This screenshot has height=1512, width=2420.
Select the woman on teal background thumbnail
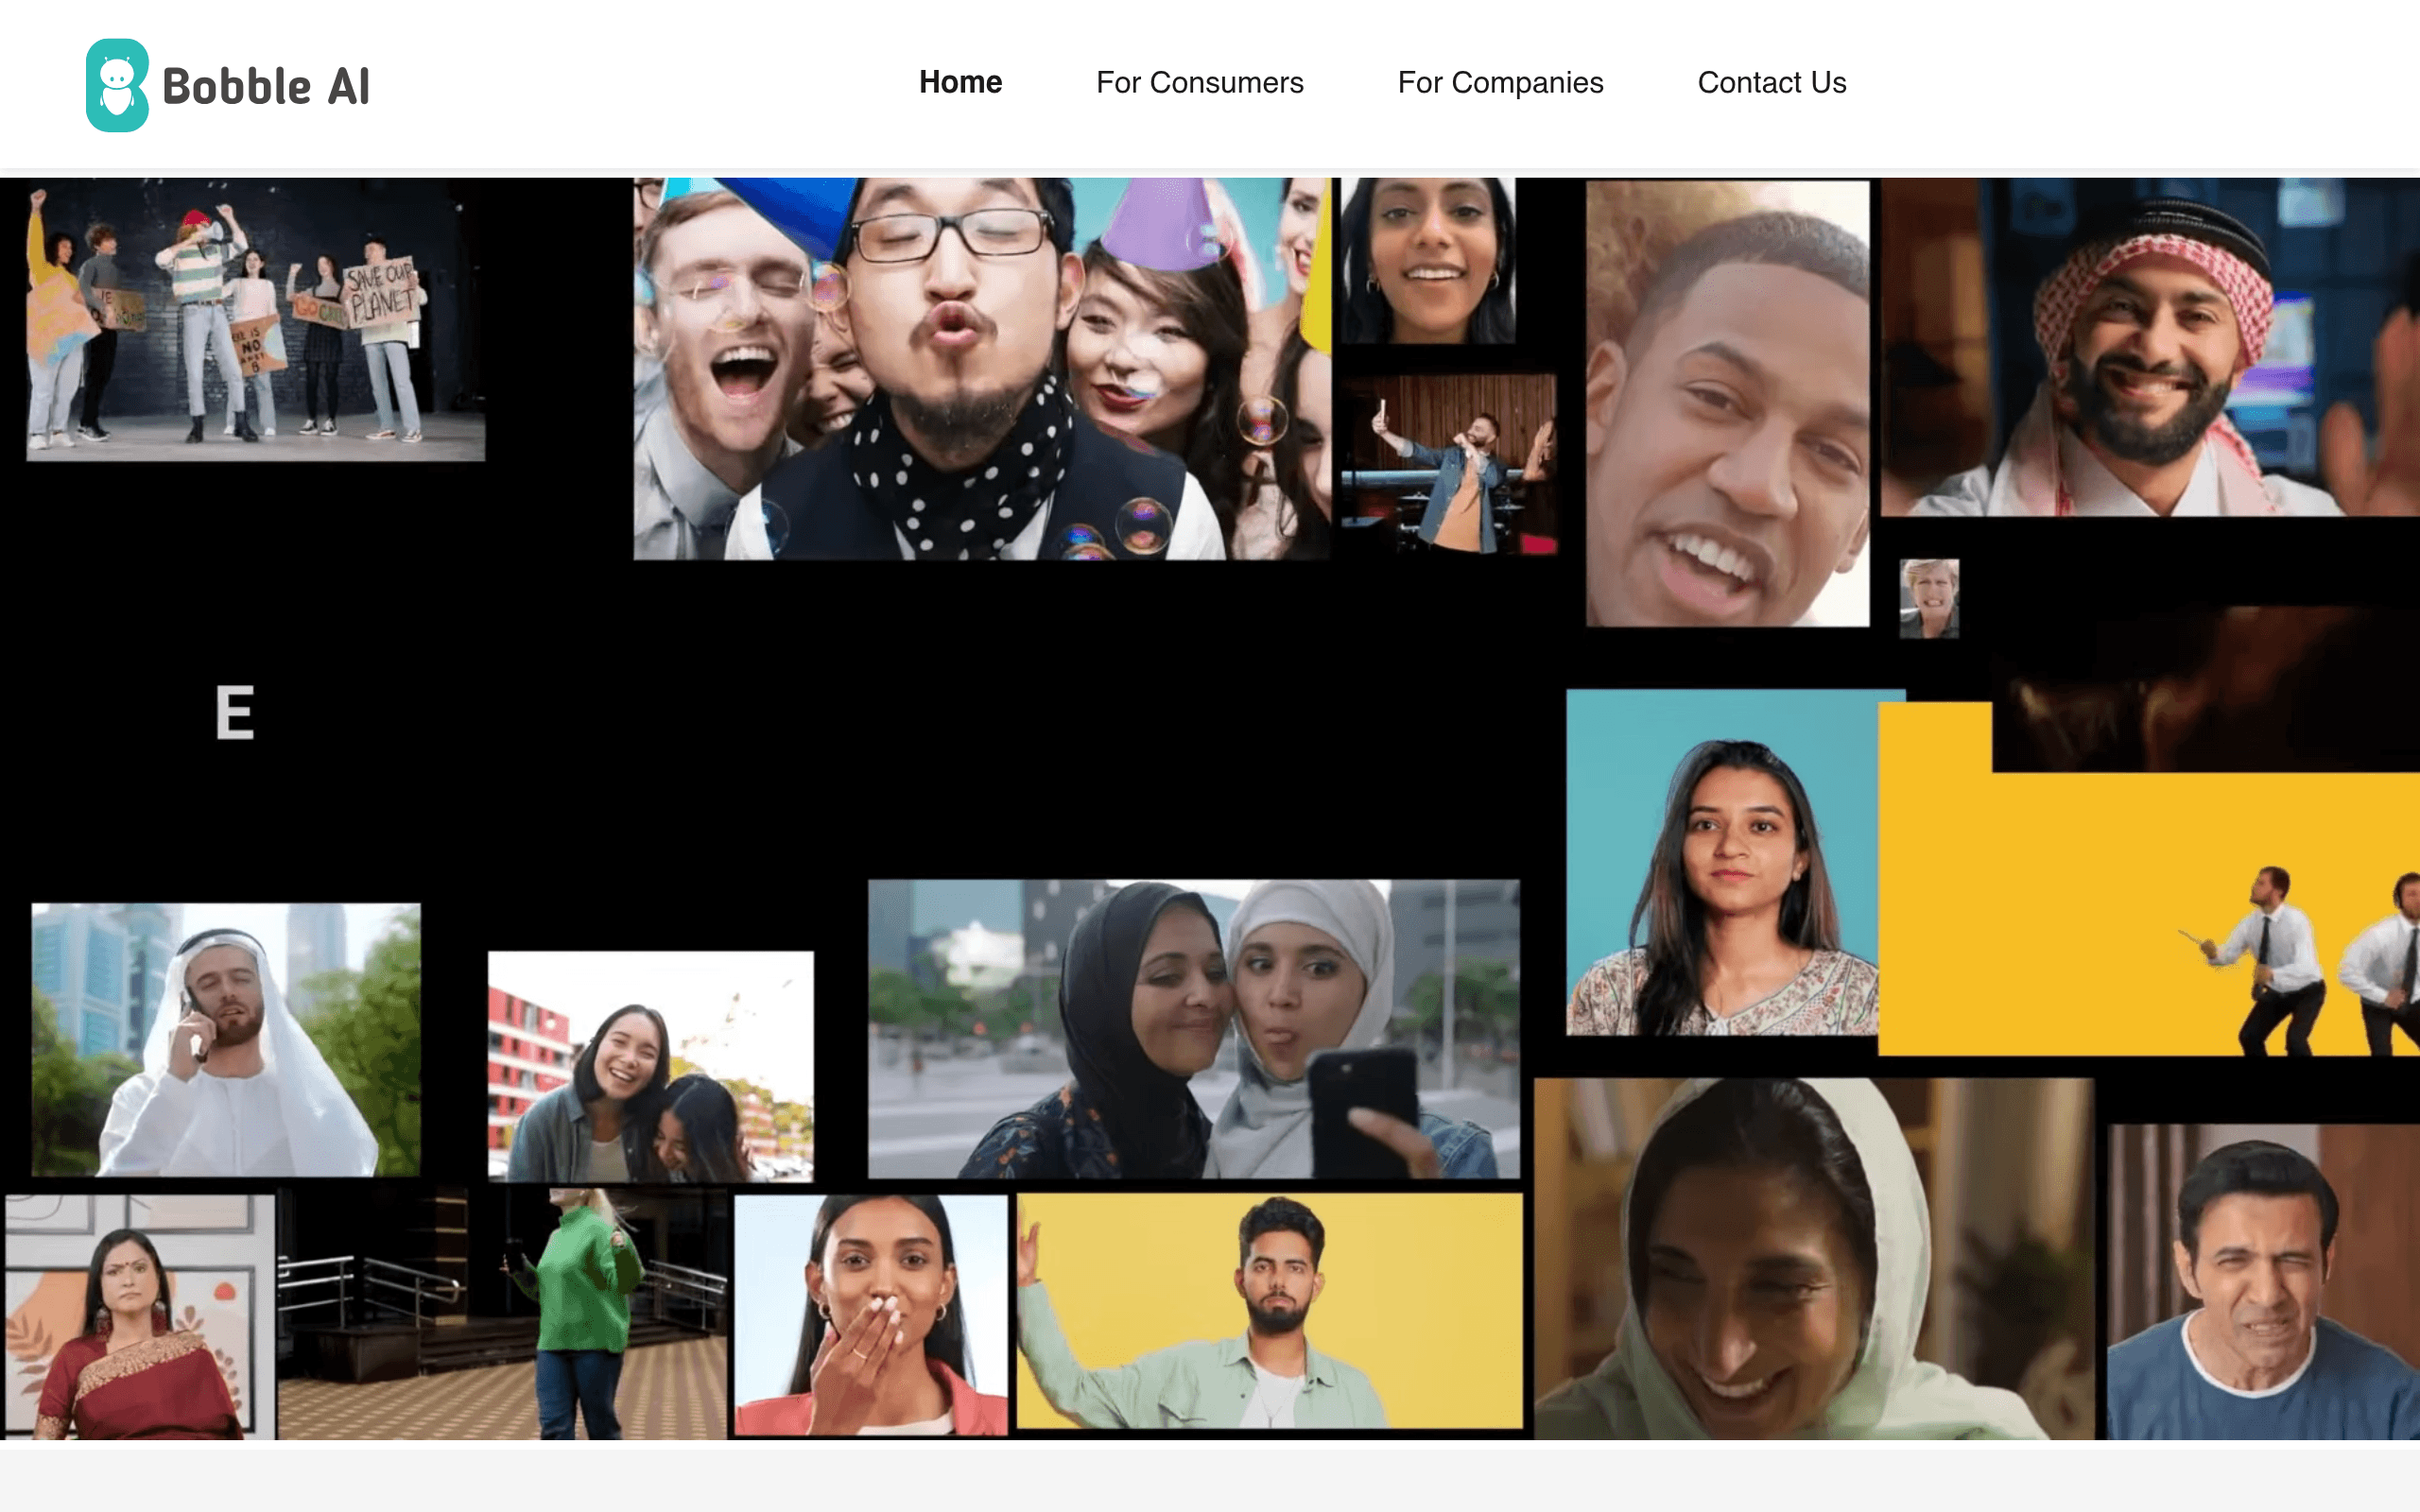click(x=1720, y=862)
